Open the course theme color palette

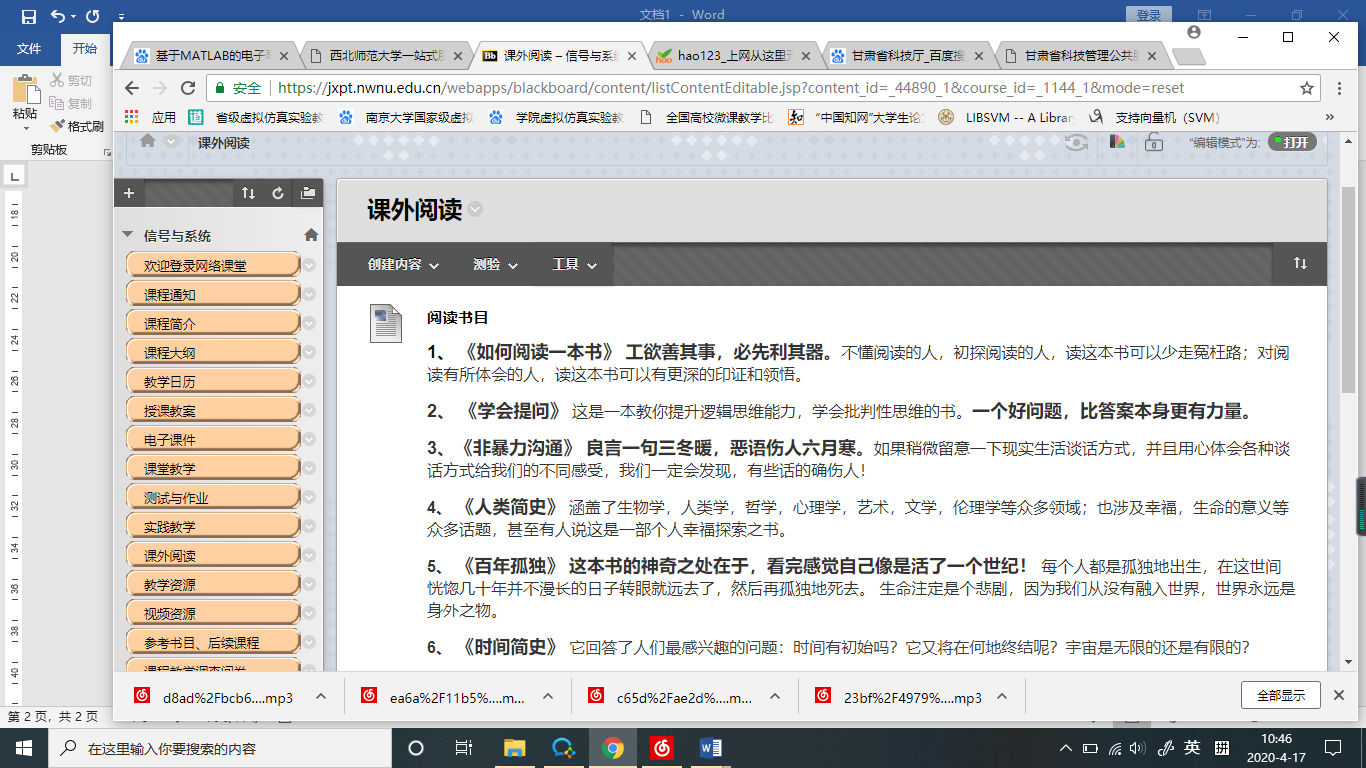tap(1118, 142)
